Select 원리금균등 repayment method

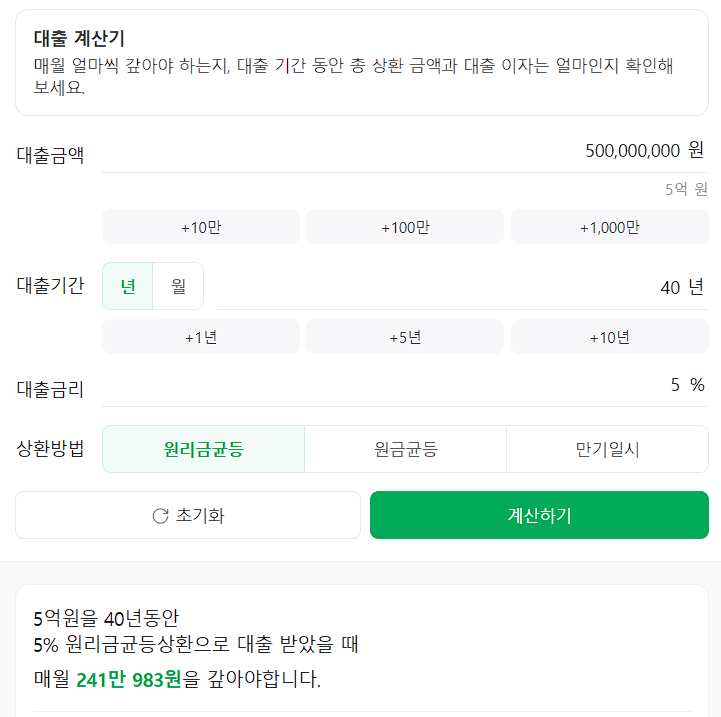(x=203, y=449)
